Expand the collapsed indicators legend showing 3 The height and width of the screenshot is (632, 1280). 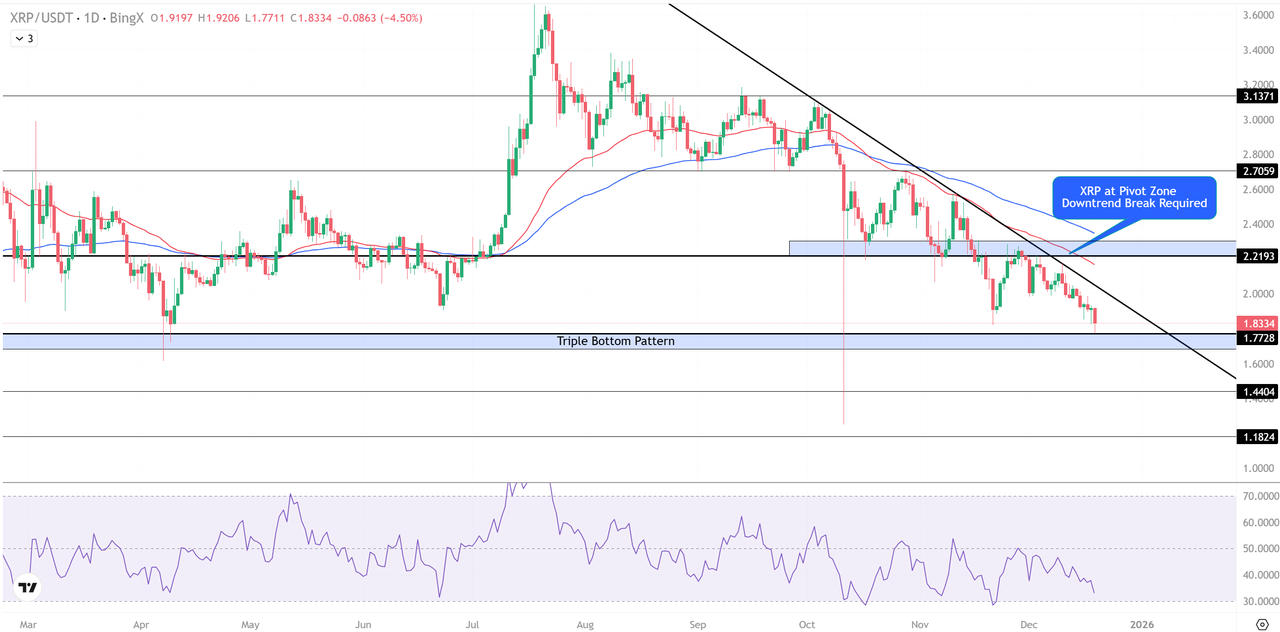[x=22, y=38]
